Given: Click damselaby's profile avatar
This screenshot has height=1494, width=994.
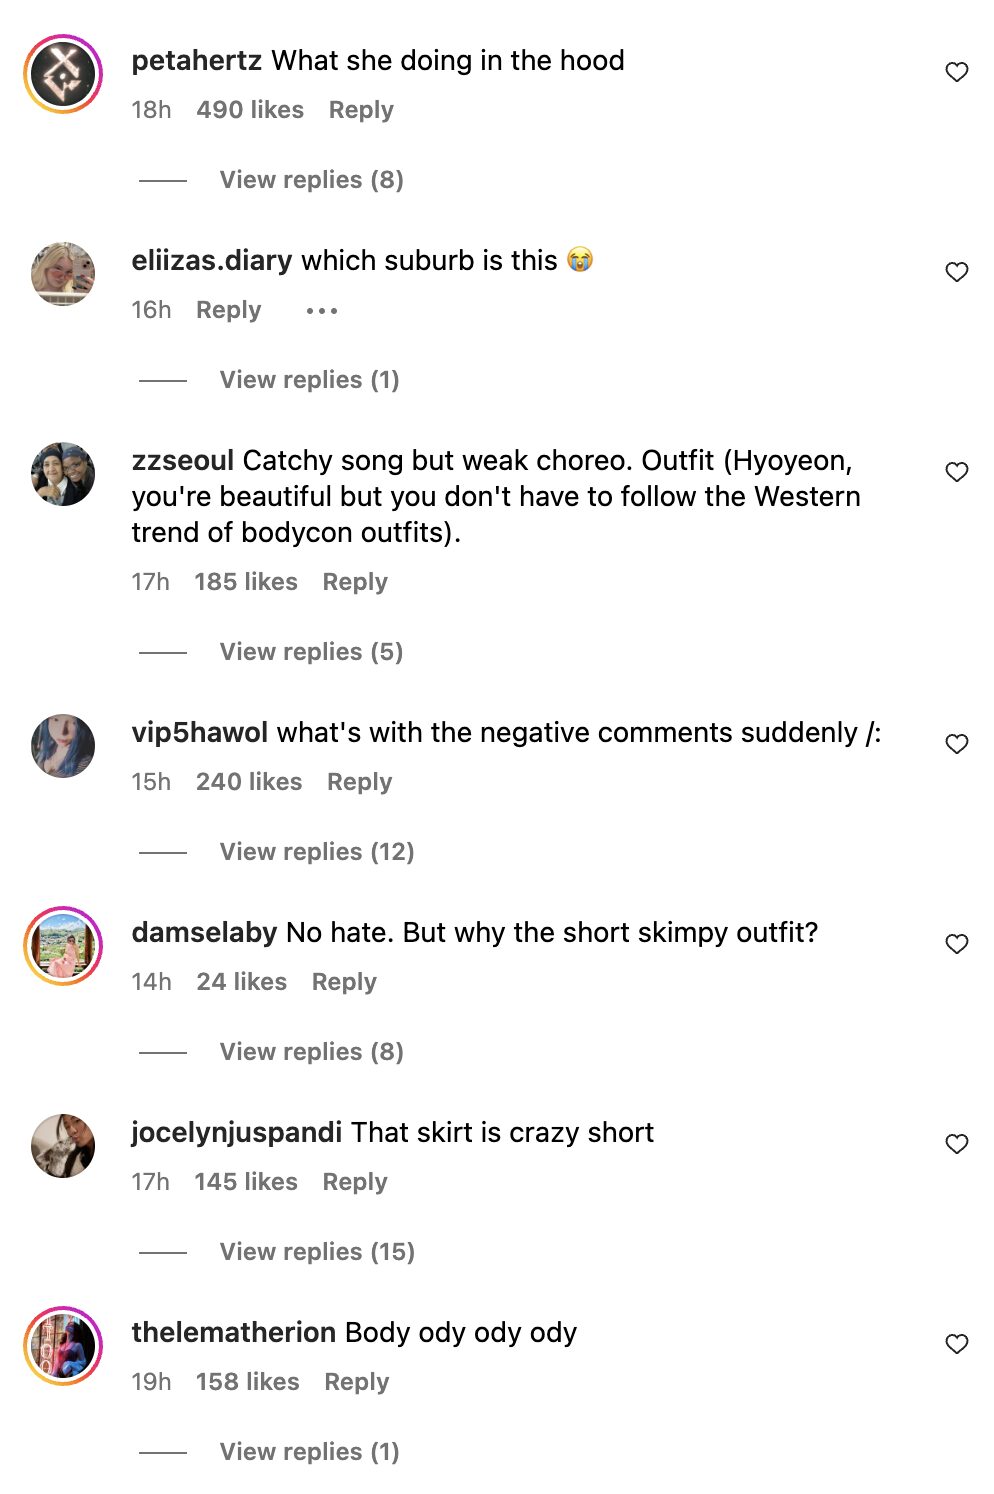Looking at the screenshot, I should (x=63, y=946).
